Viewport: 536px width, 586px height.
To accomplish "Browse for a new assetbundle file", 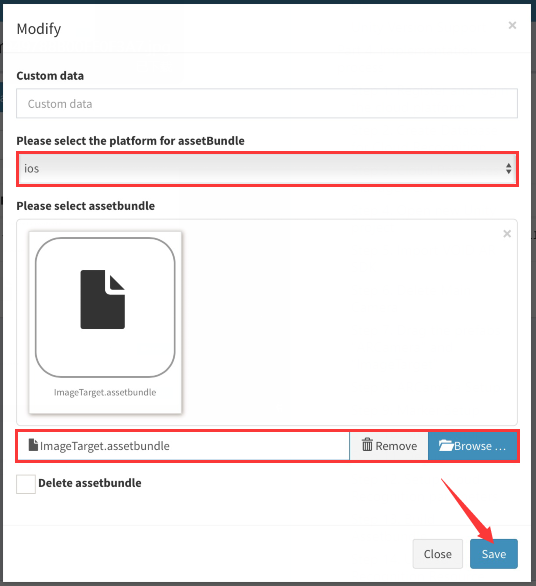I will 472,446.
